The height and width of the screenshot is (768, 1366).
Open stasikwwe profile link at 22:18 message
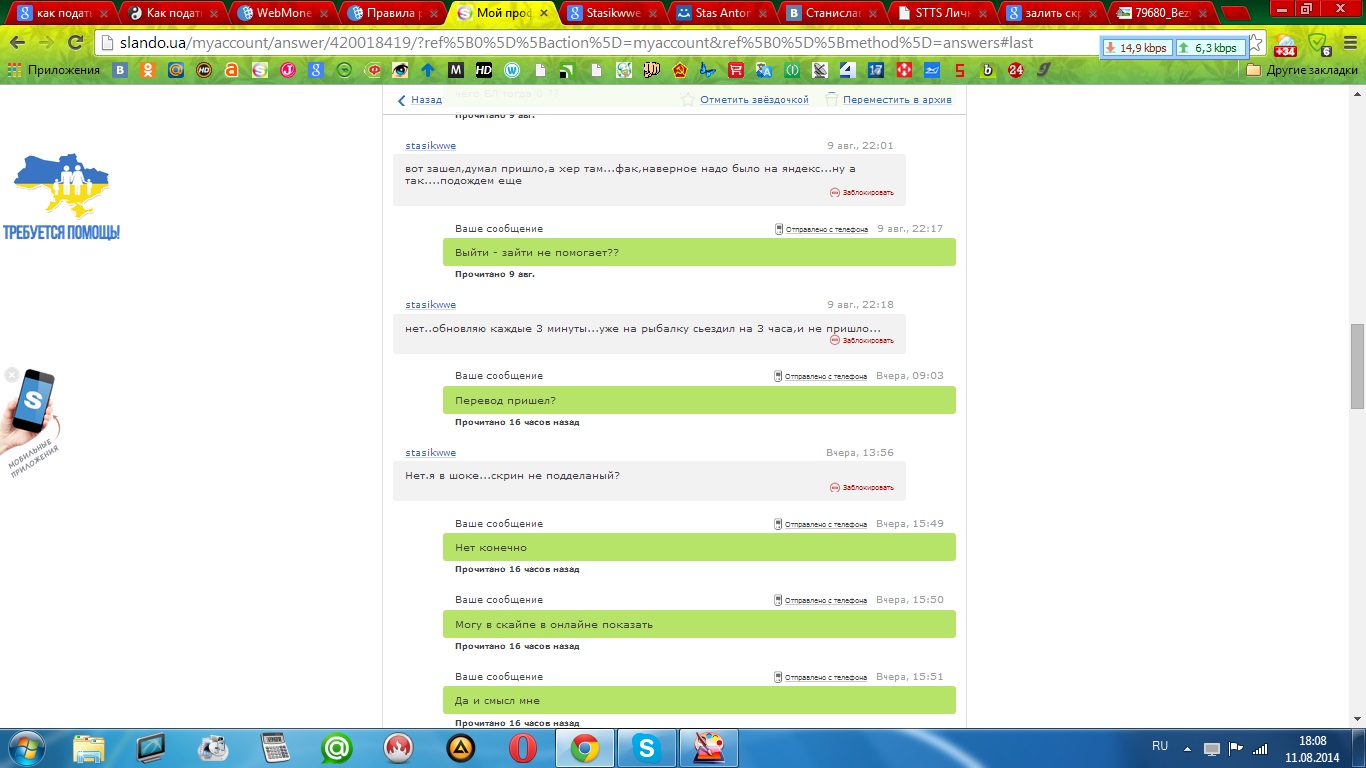coord(430,305)
